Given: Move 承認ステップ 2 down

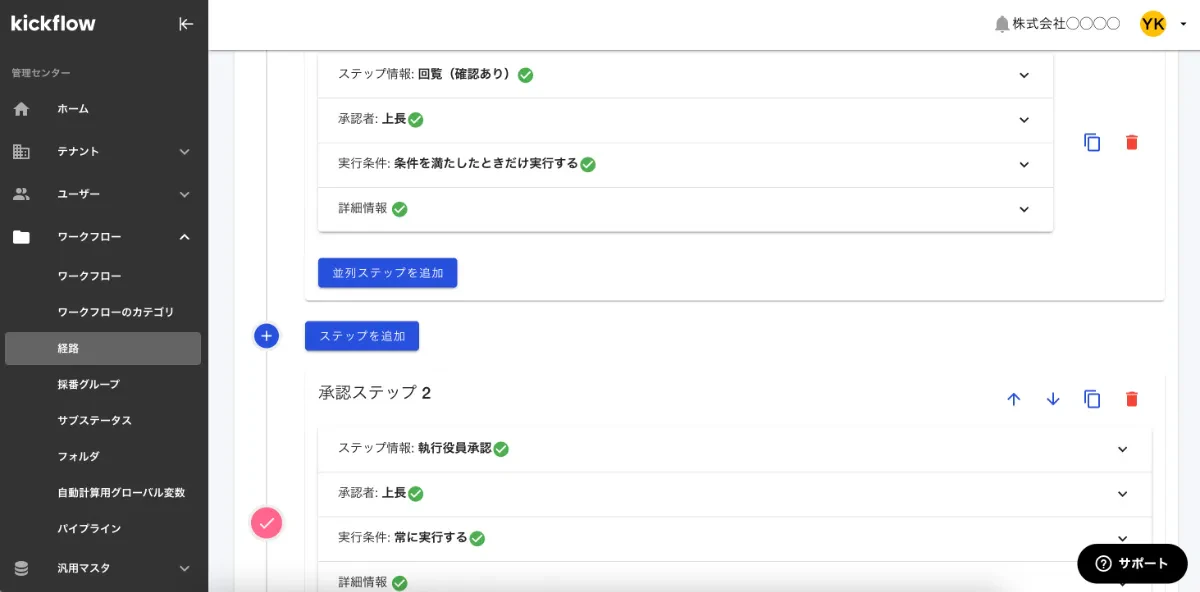Looking at the screenshot, I should click(x=1052, y=399).
